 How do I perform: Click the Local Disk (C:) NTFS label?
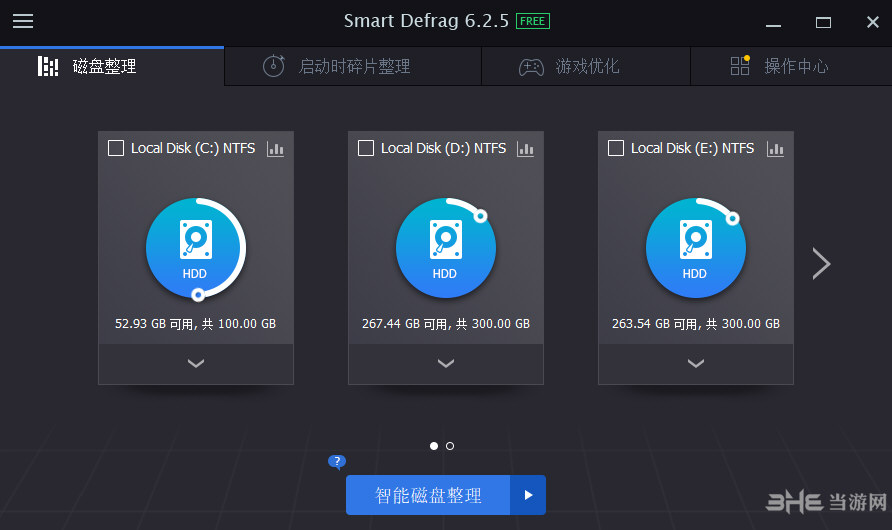pos(193,148)
